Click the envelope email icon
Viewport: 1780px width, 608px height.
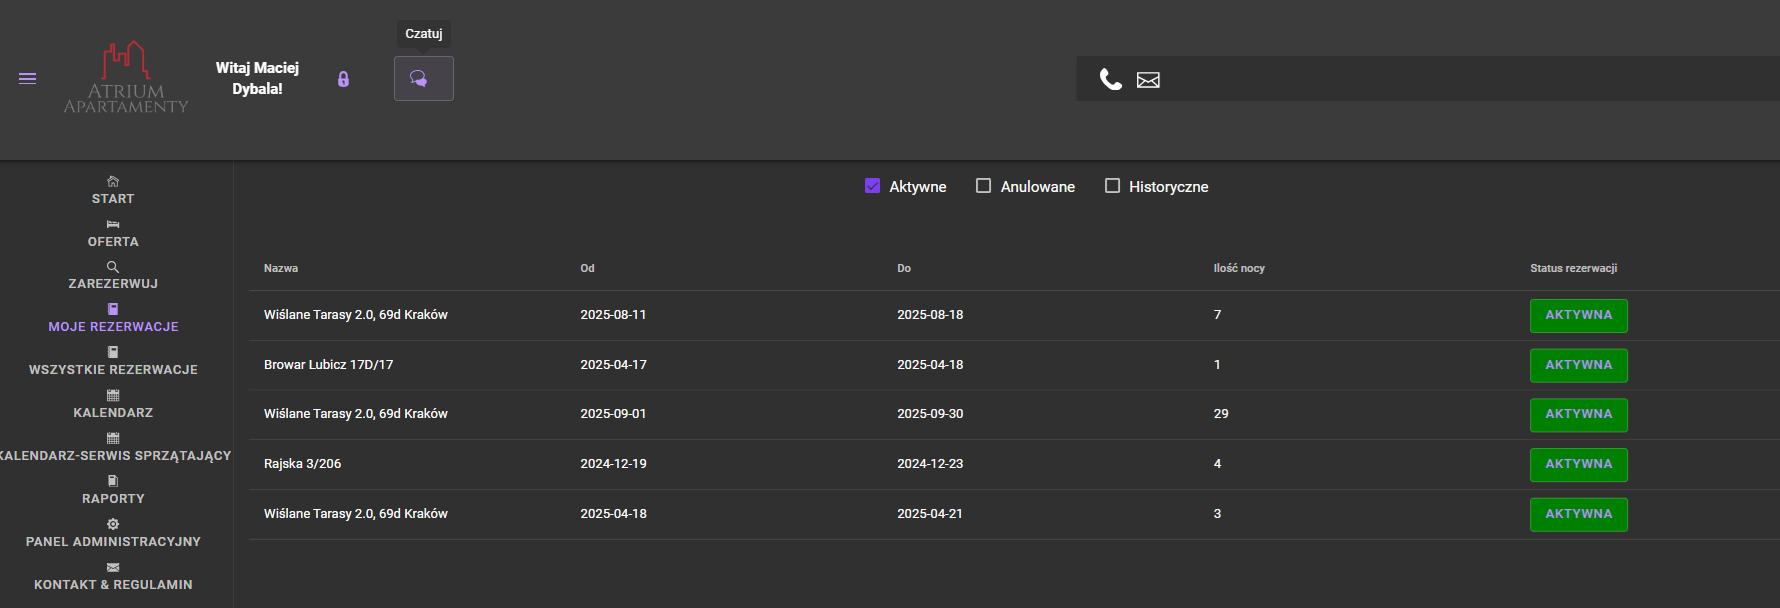(x=1148, y=80)
